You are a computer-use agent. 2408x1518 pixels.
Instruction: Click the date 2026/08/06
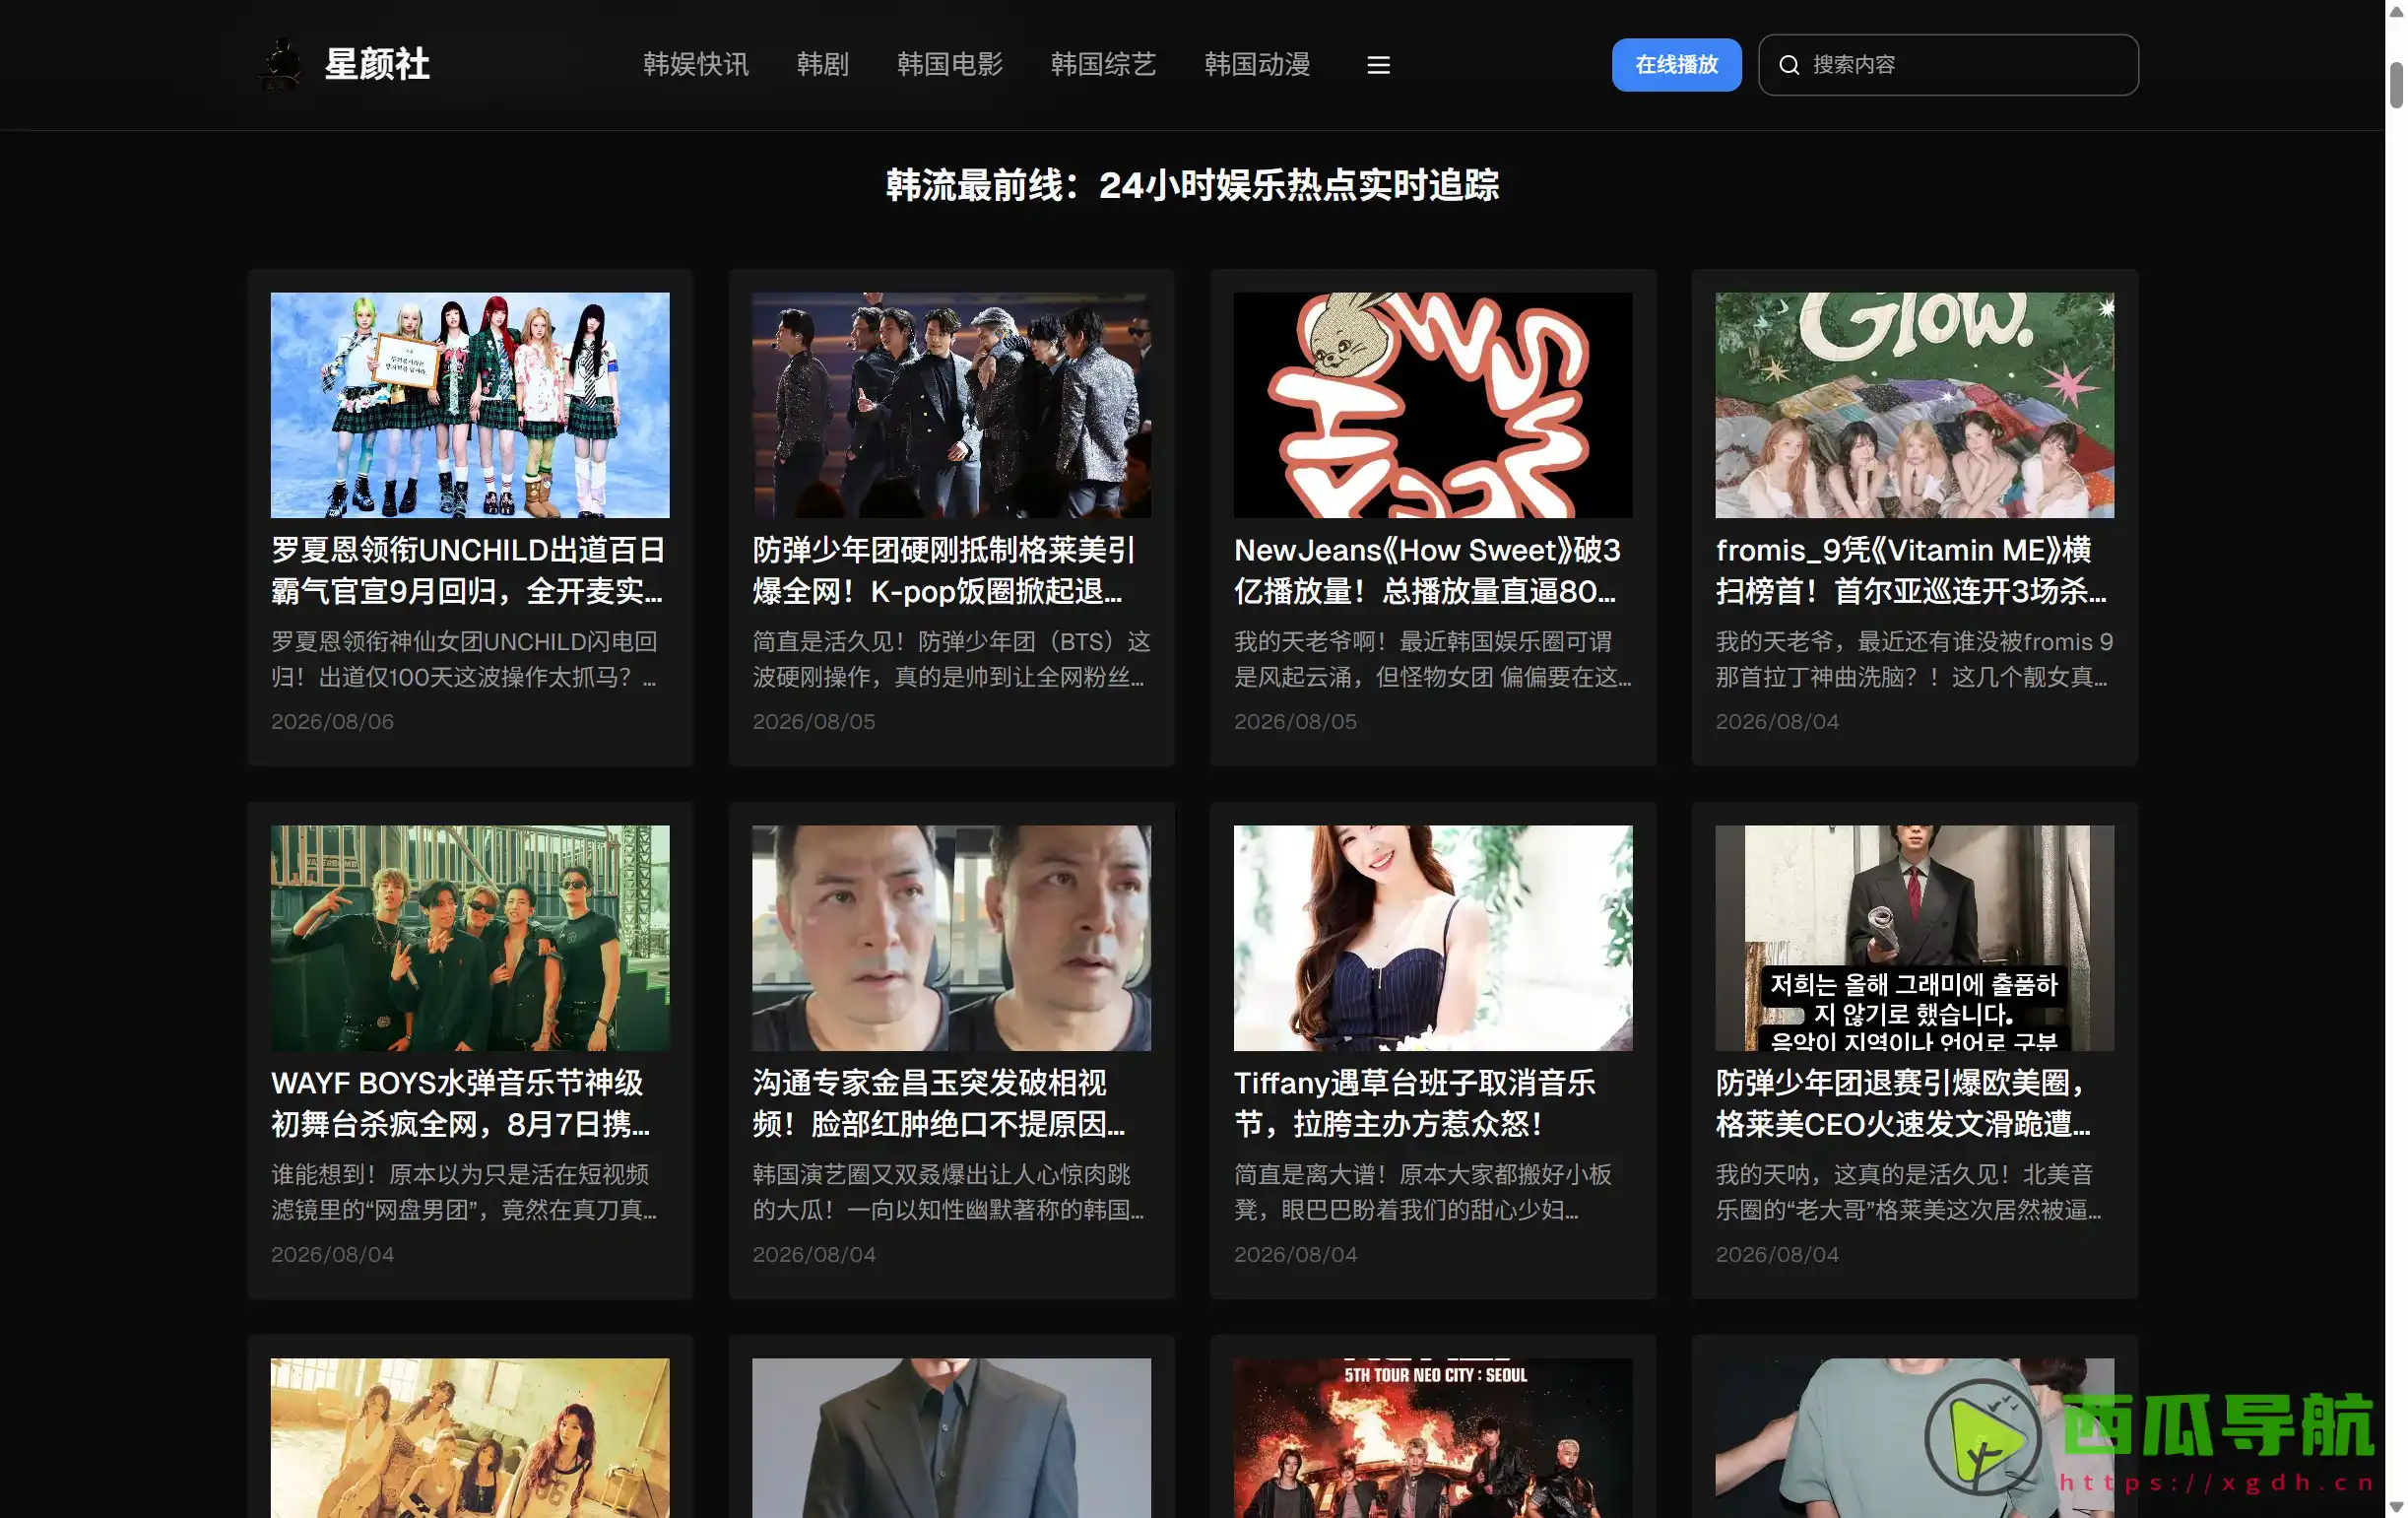pos(332,721)
